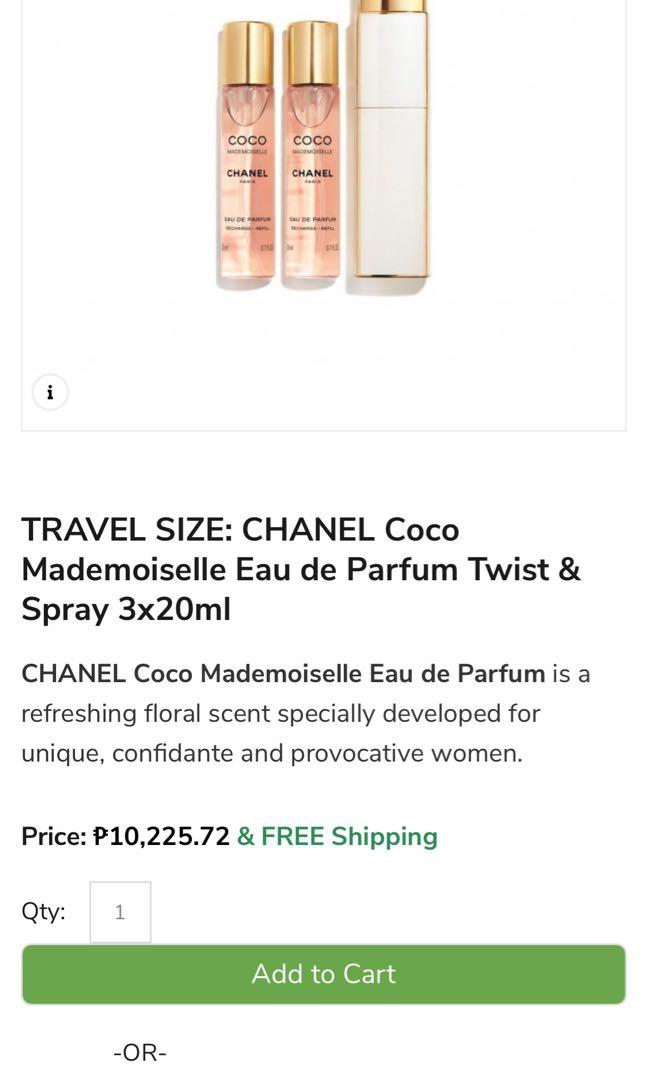Click the "& FREE Shipping" green text

pyautogui.click(x=337, y=836)
